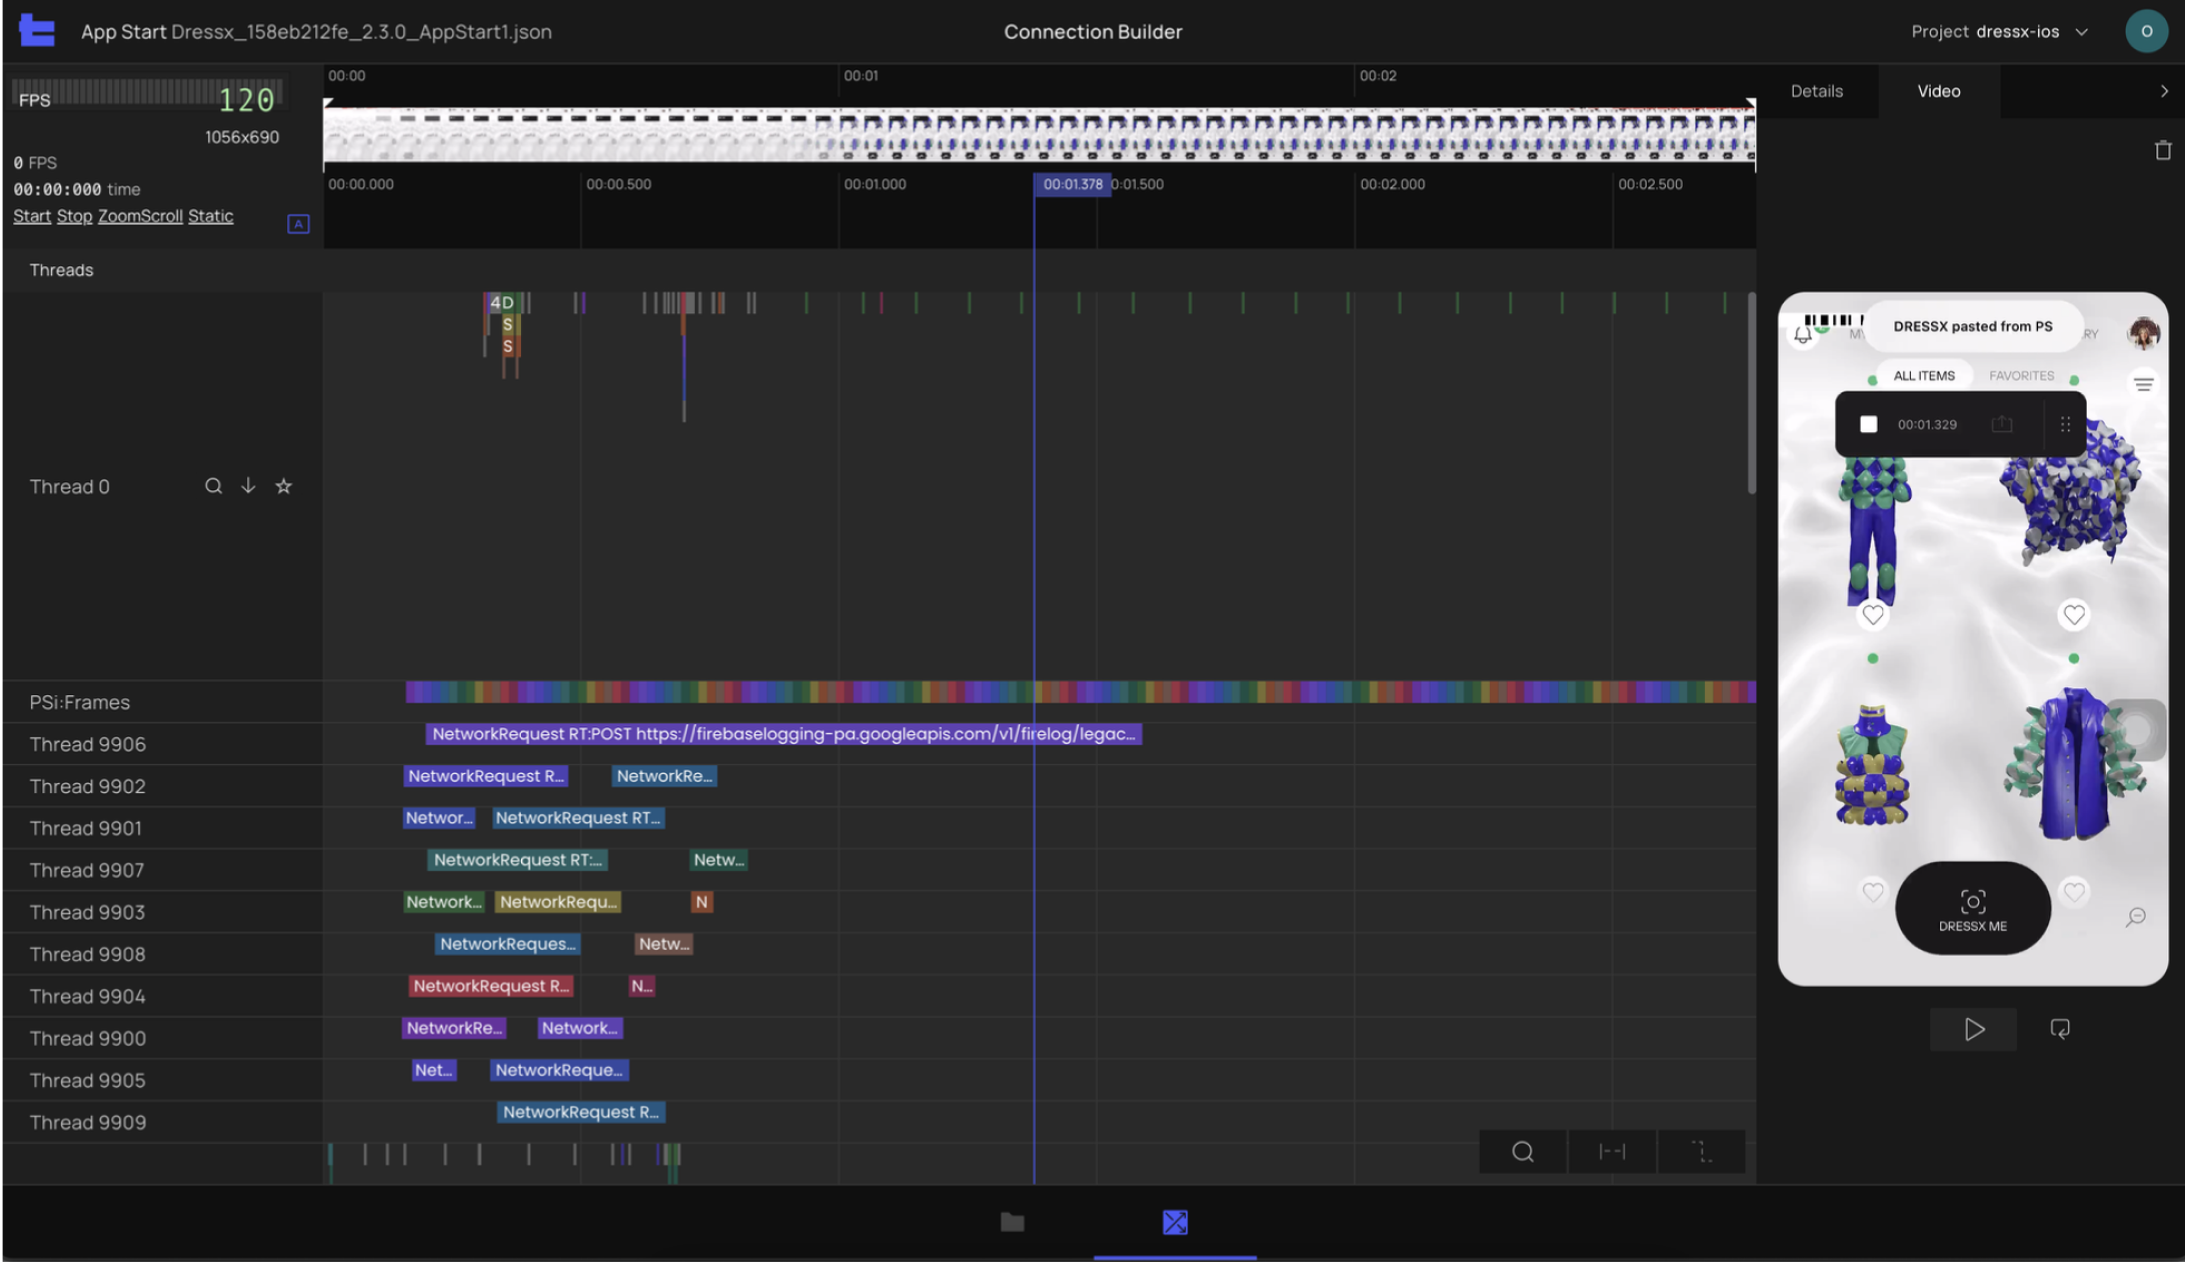Click the sync-to-timeline icon under video

pyautogui.click(x=2060, y=1029)
